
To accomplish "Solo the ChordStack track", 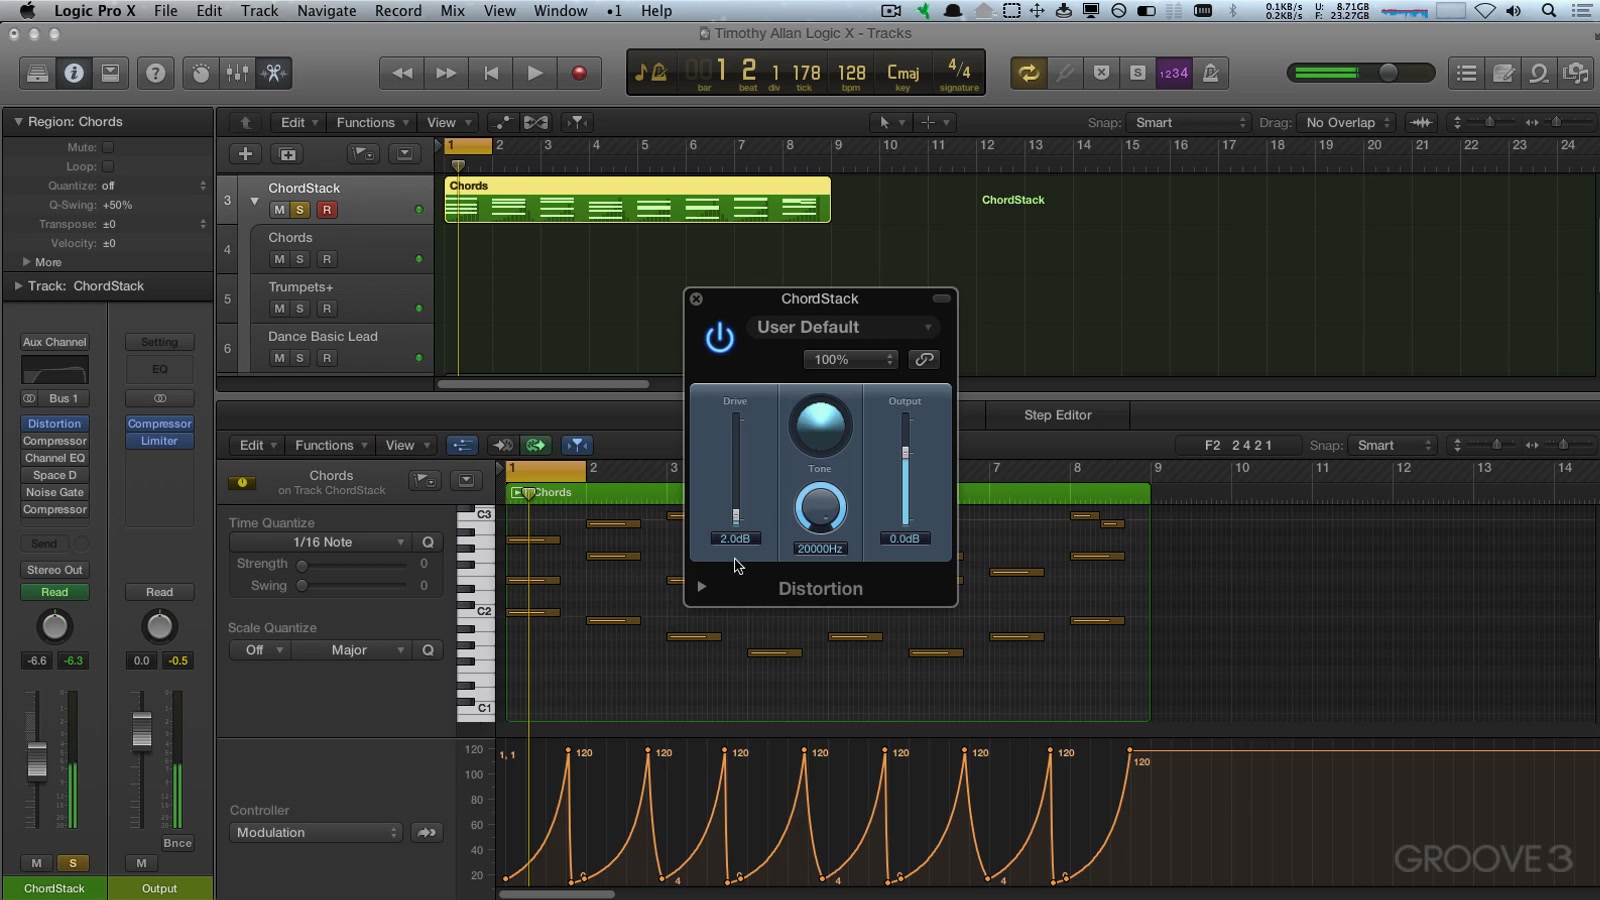I will pyautogui.click(x=300, y=210).
